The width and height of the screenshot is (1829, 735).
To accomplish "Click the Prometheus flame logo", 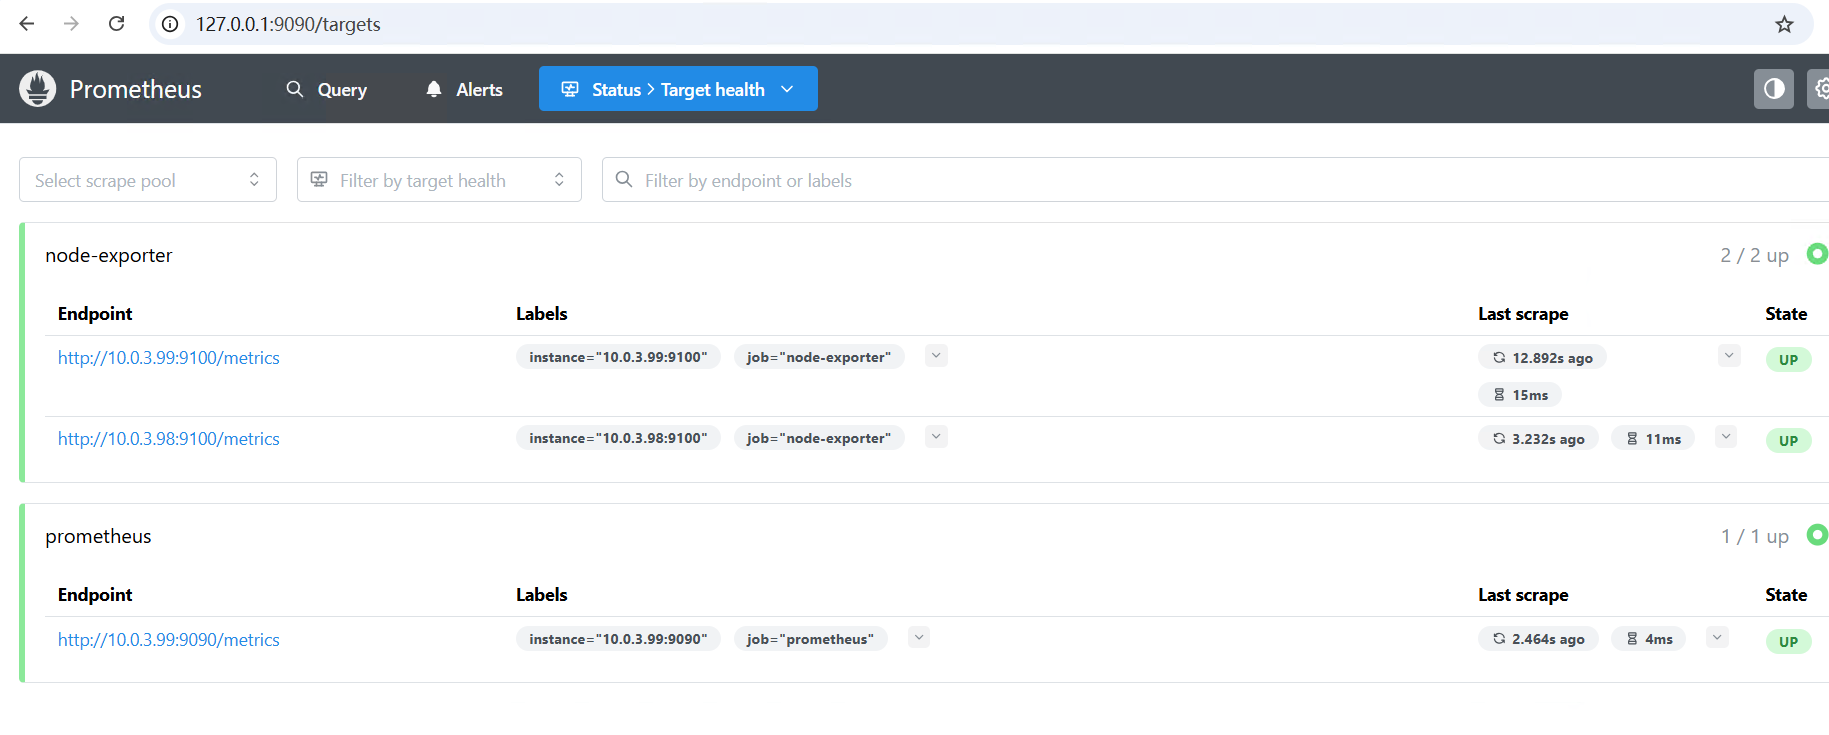I will tap(38, 89).
